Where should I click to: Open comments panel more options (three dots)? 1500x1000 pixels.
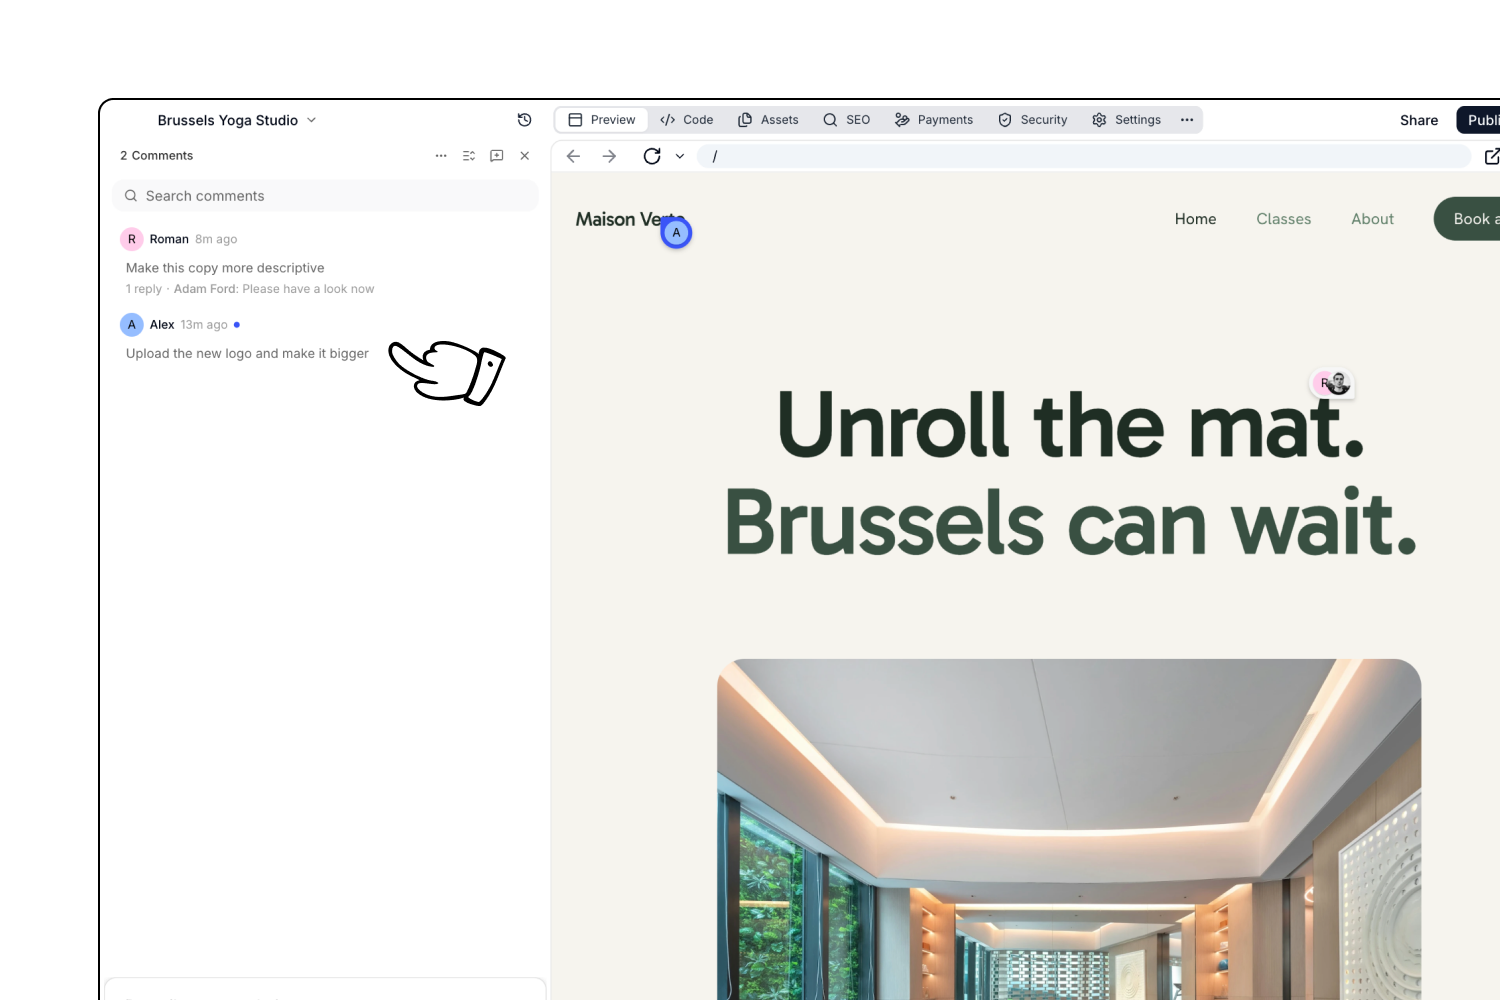coord(441,156)
